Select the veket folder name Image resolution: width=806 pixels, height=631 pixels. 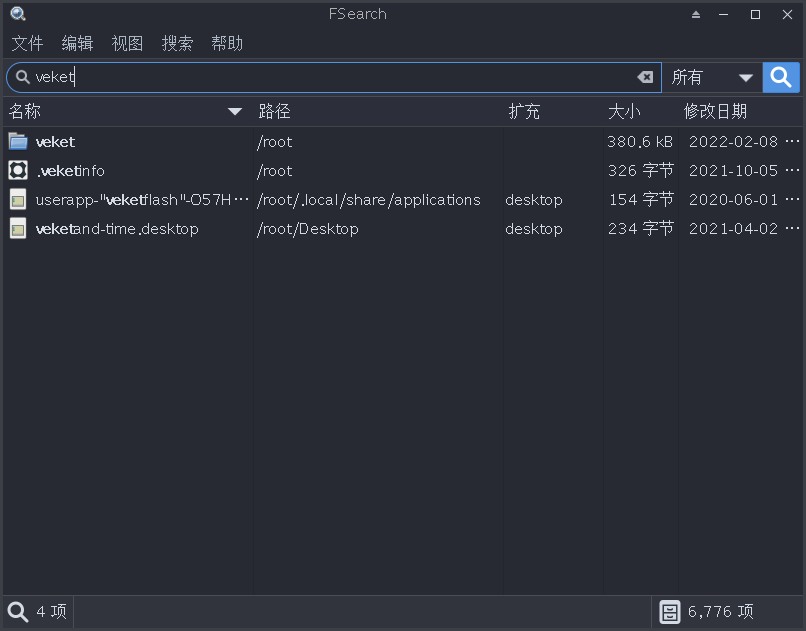[55, 142]
